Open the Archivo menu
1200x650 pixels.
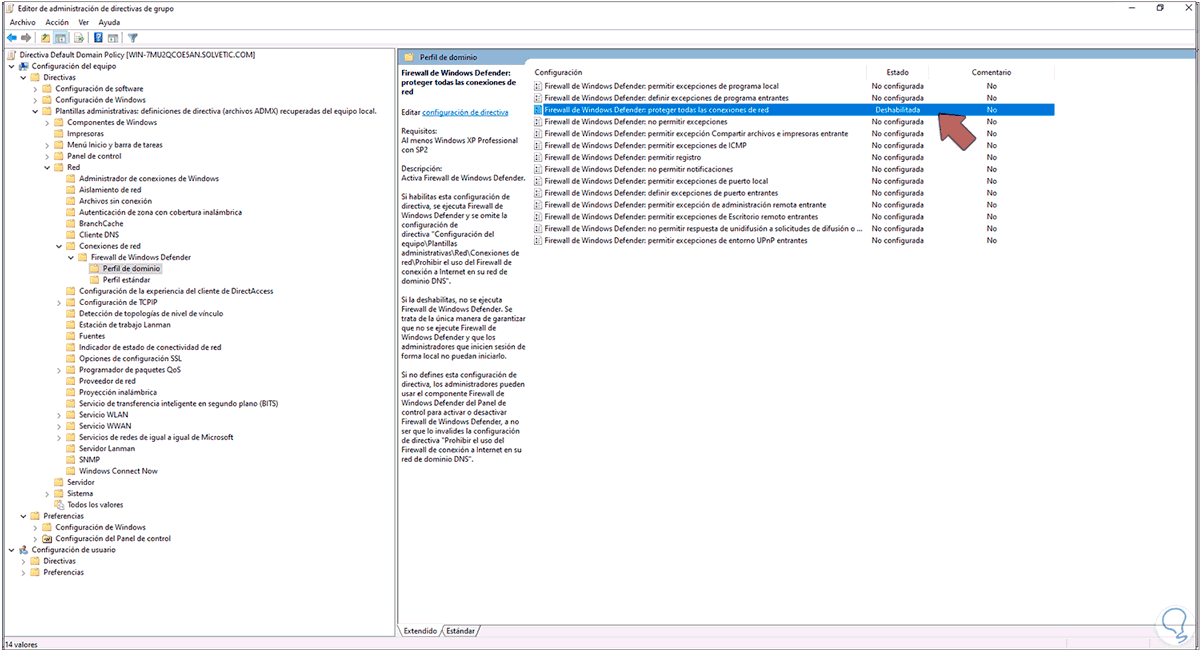(22, 22)
